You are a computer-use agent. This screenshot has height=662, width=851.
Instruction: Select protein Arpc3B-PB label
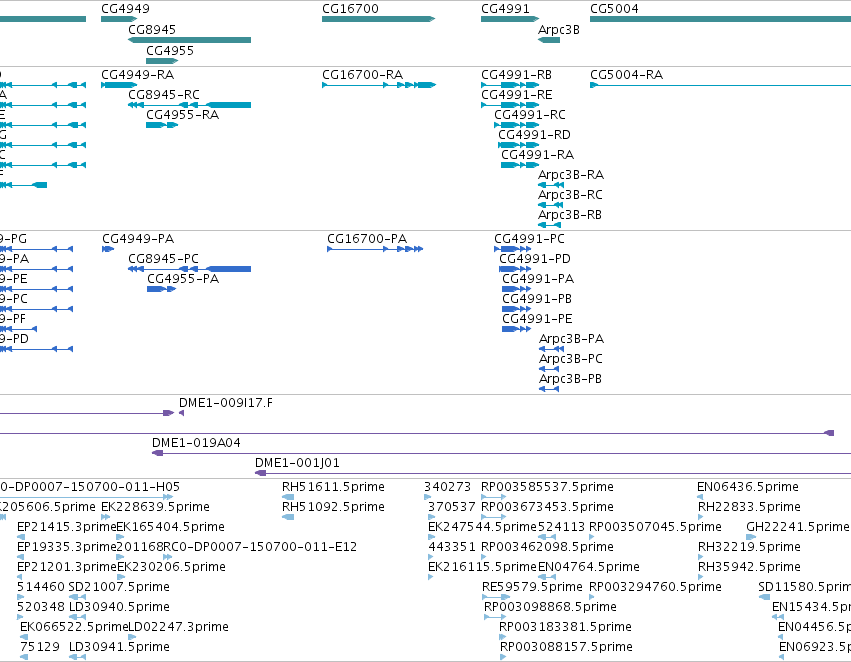click(x=570, y=379)
